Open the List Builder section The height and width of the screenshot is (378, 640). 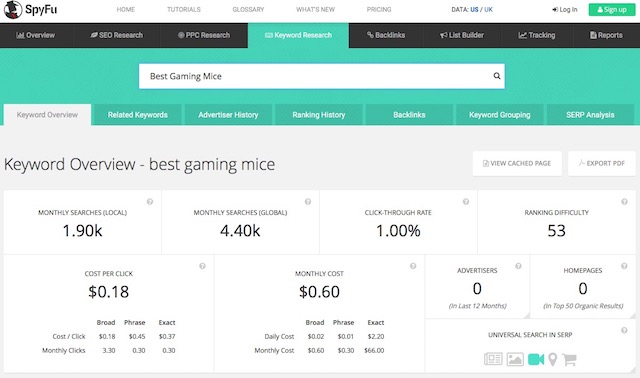pos(462,36)
